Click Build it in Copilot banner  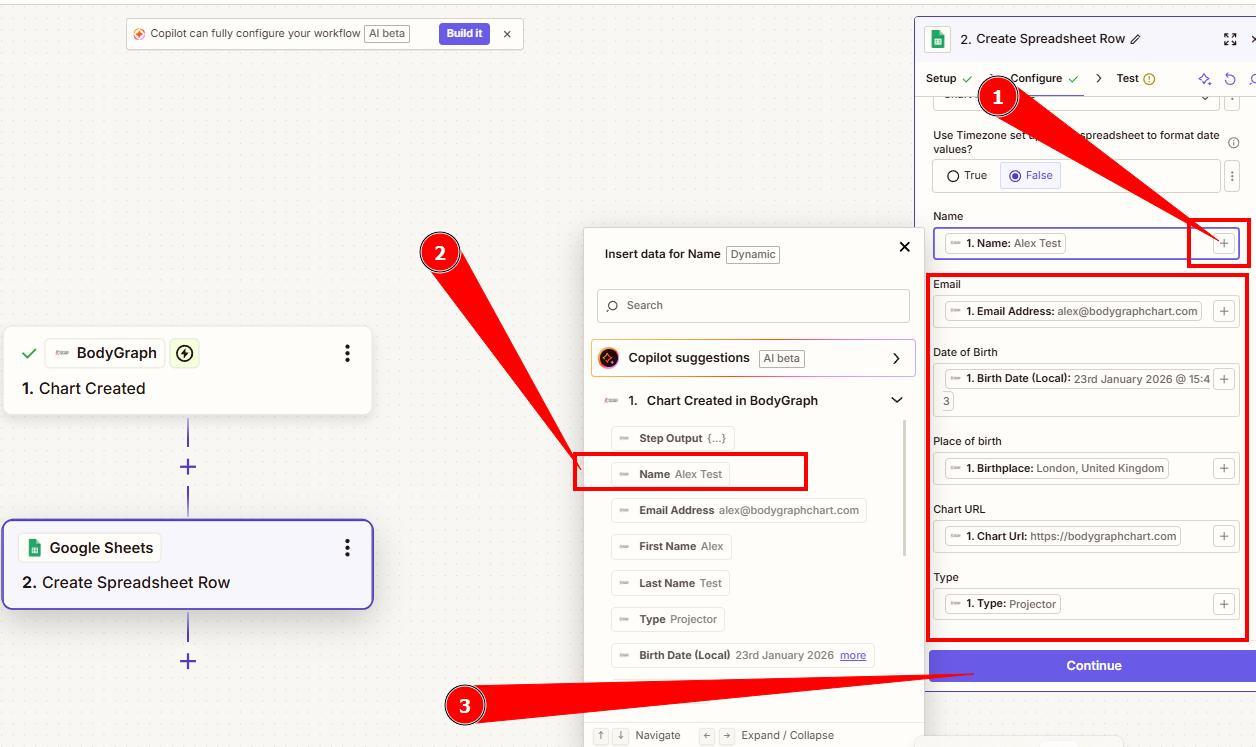click(464, 34)
